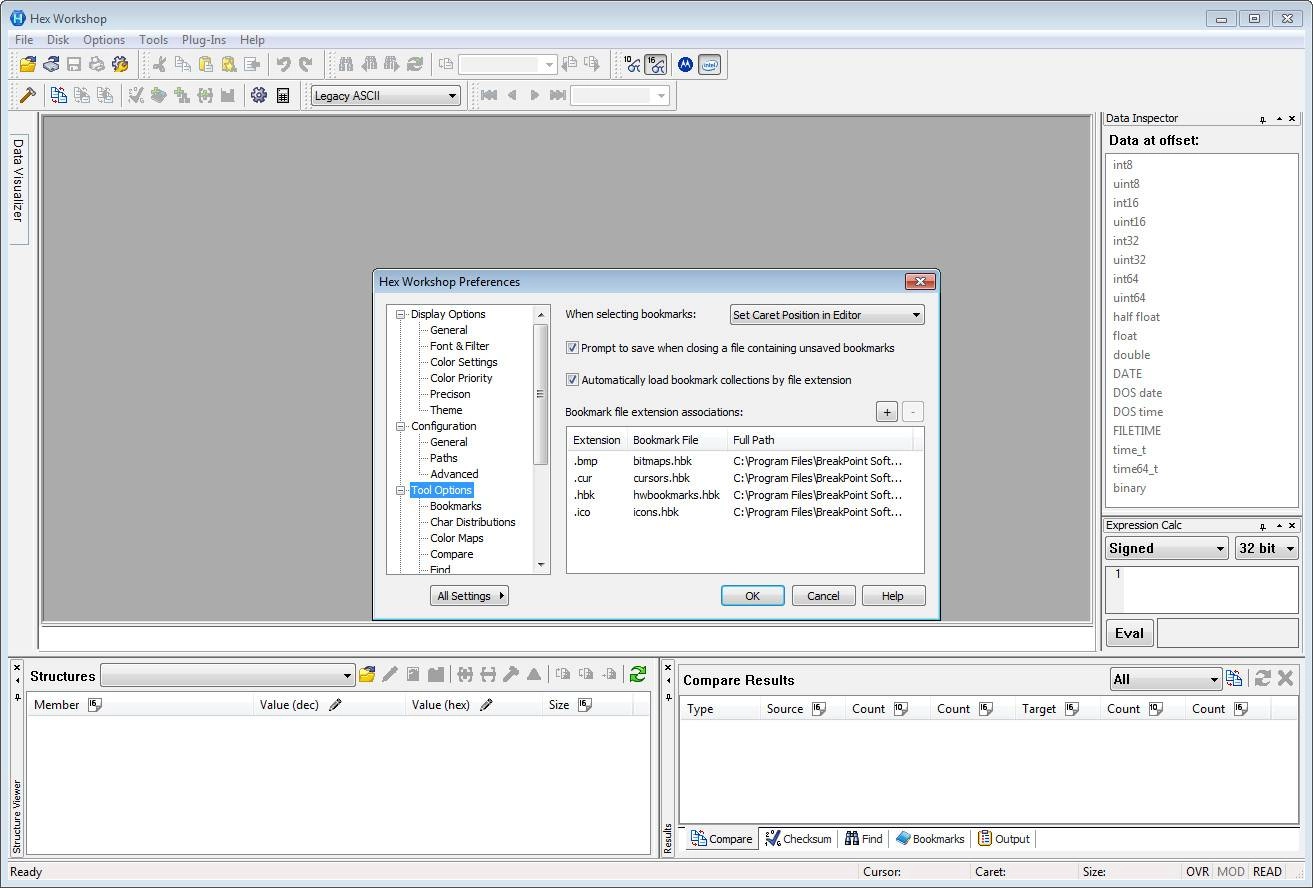The image size is (1313, 888).
Task: Open the 32 bit dropdown
Action: click(x=1267, y=548)
